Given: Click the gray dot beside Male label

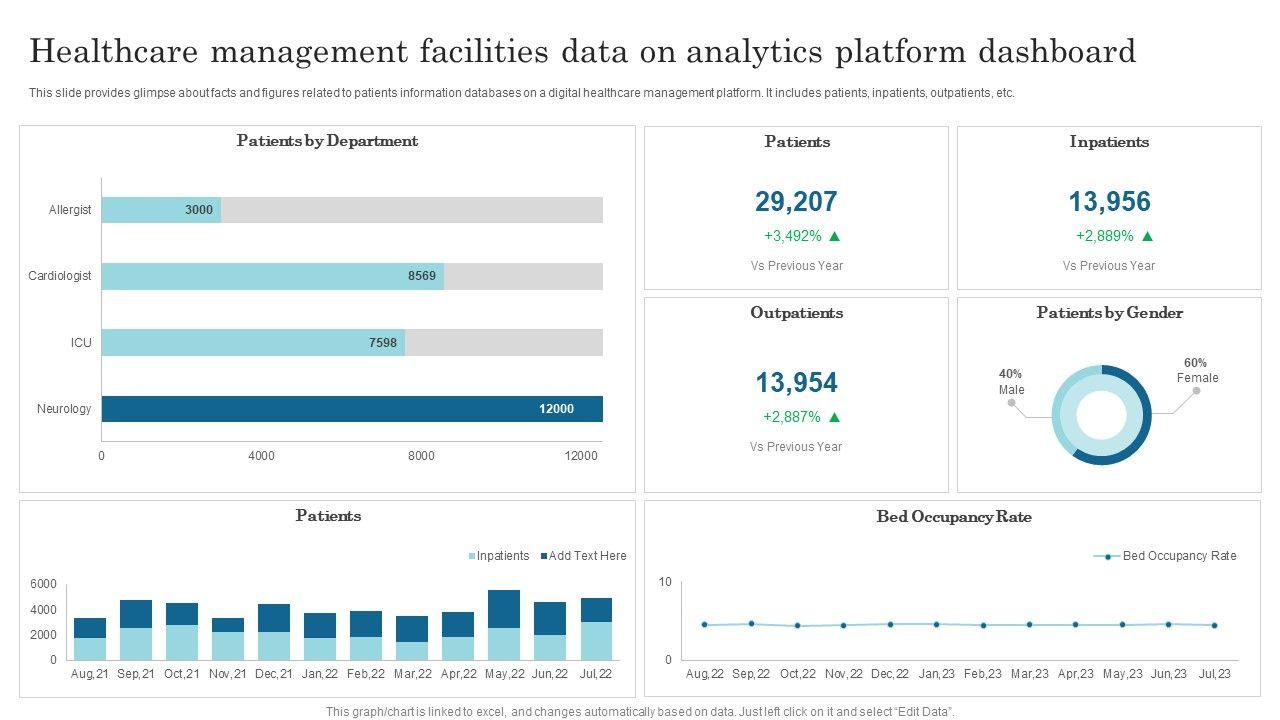Looking at the screenshot, I should click(1012, 403).
